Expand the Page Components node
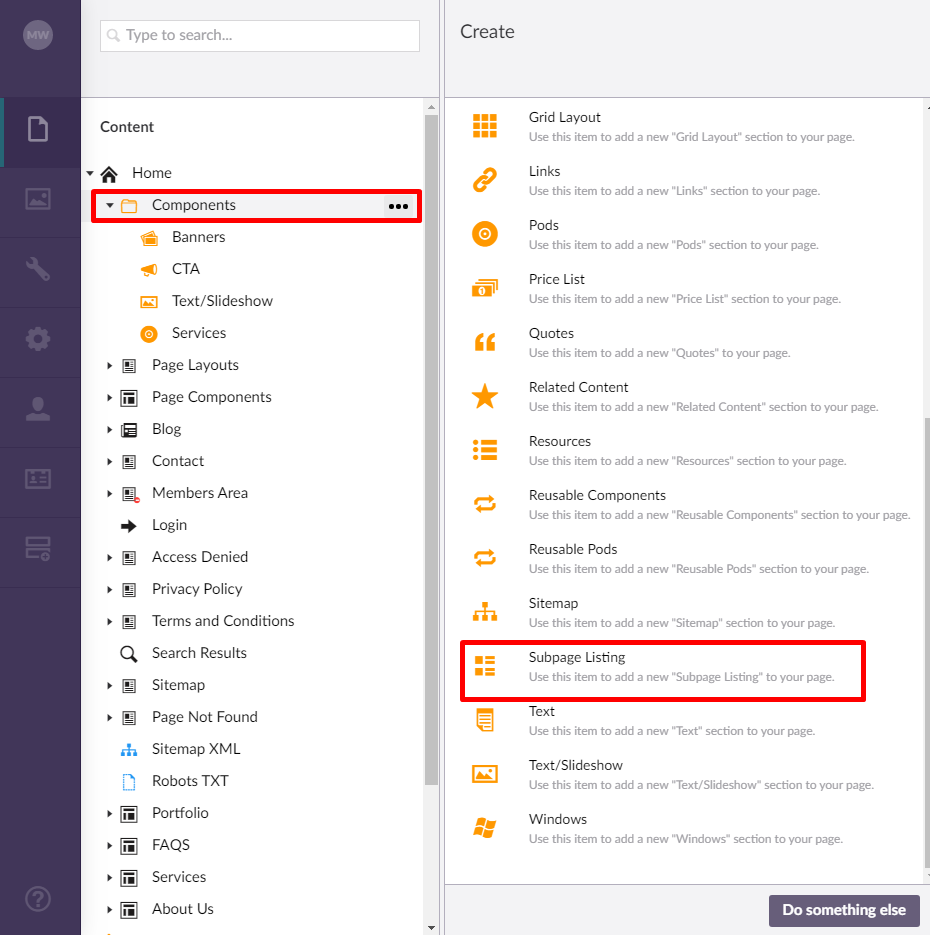The image size is (930, 935). click(110, 398)
